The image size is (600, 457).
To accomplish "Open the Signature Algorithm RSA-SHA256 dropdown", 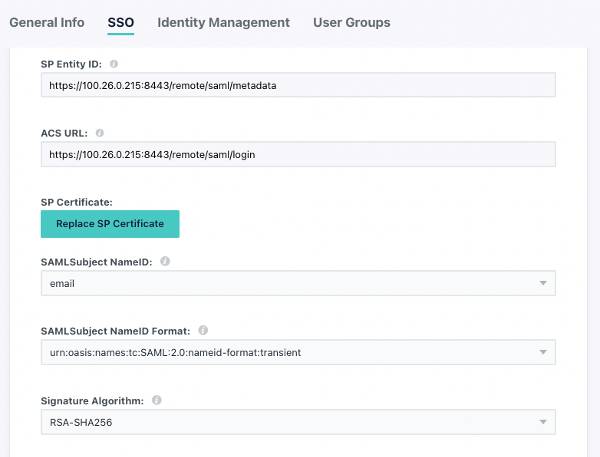I will 297,422.
